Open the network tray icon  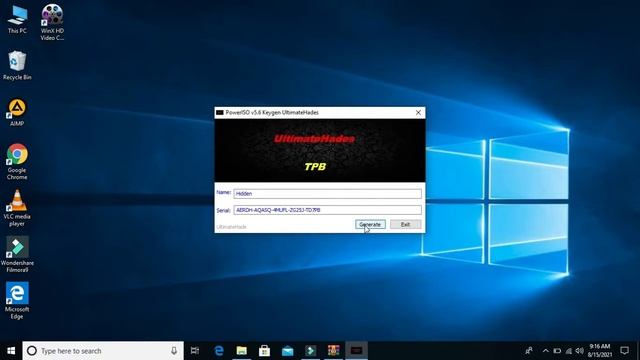click(x=569, y=351)
